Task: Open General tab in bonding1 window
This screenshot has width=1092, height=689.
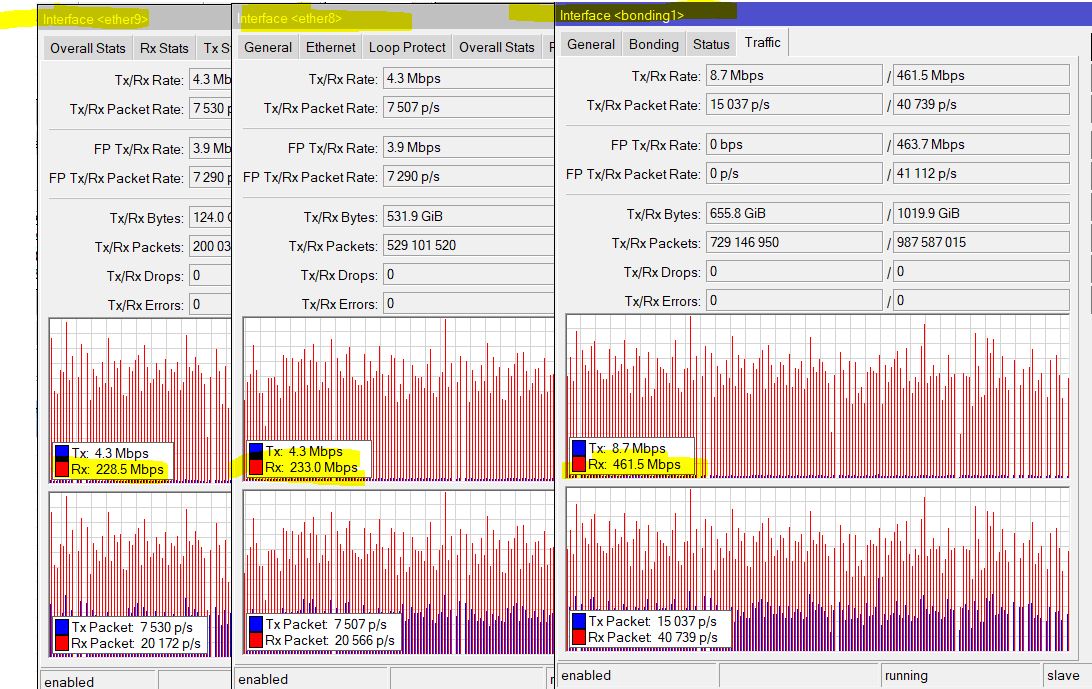Action: tap(591, 44)
